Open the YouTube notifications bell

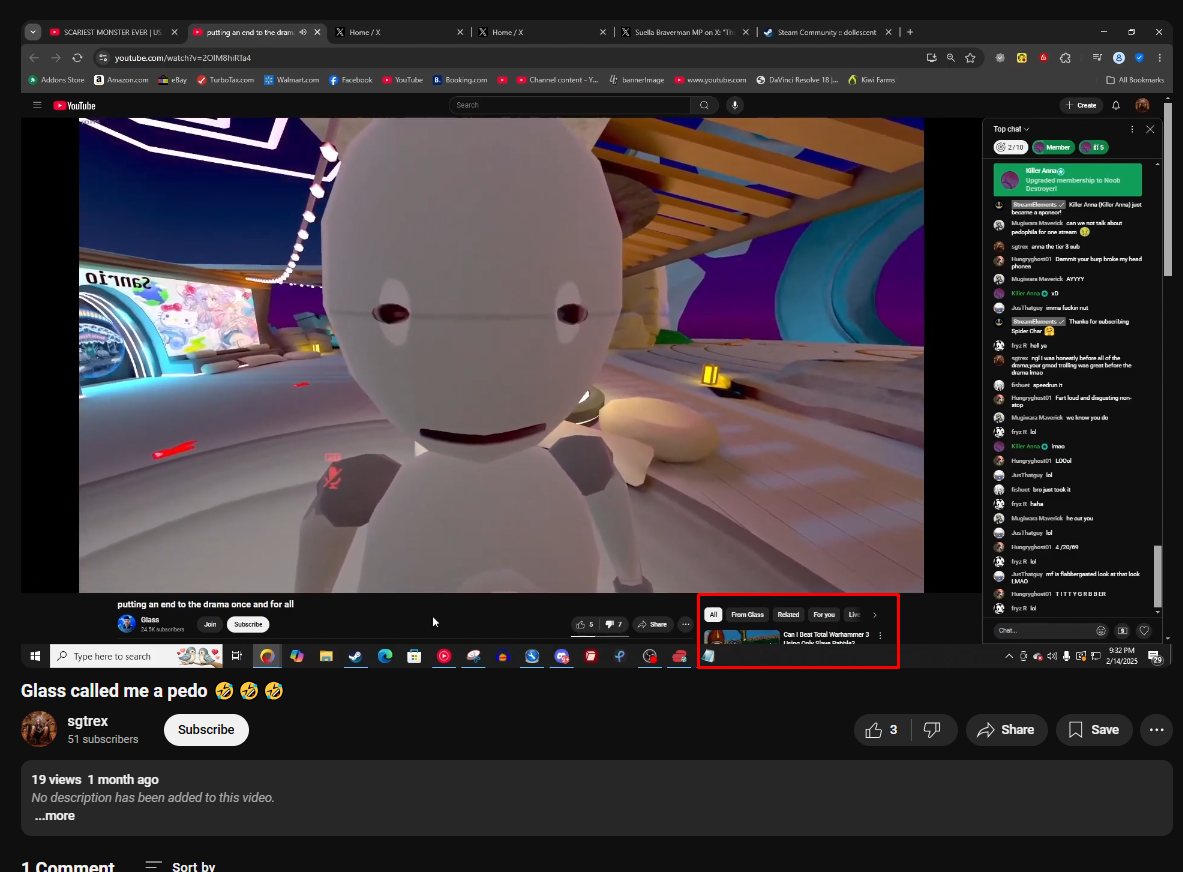1116,105
